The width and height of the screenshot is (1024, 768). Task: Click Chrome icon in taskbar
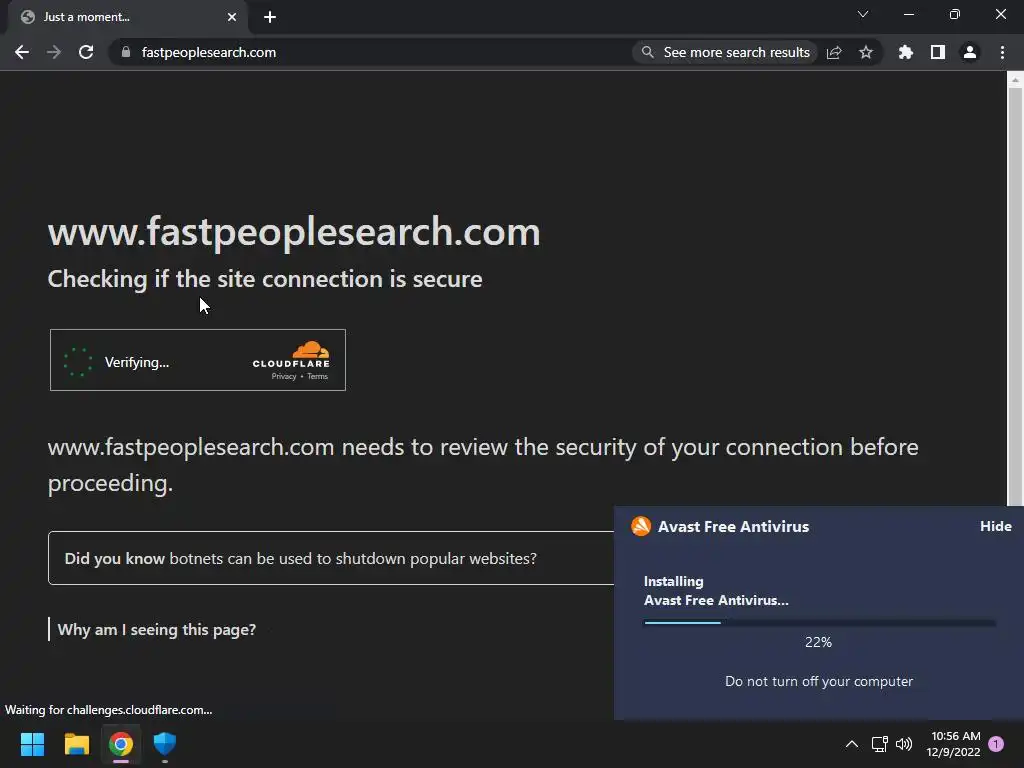point(121,744)
